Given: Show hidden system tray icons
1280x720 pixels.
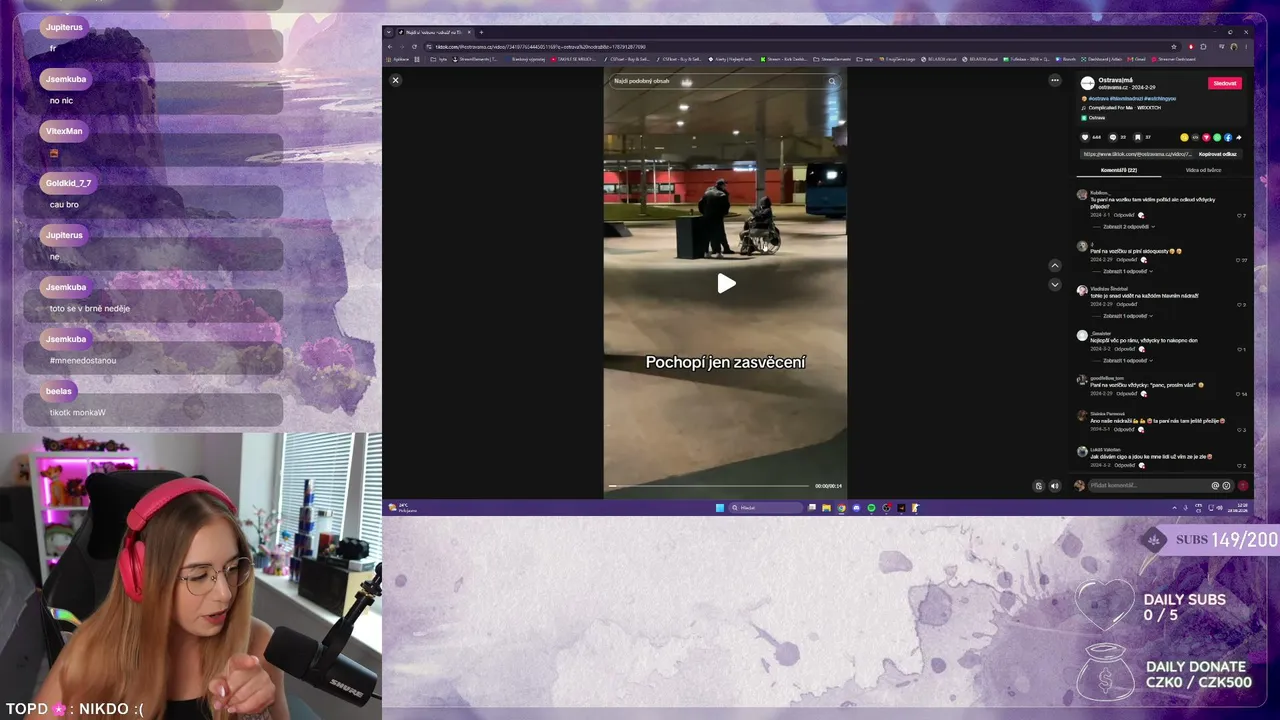Looking at the screenshot, I should (1174, 508).
